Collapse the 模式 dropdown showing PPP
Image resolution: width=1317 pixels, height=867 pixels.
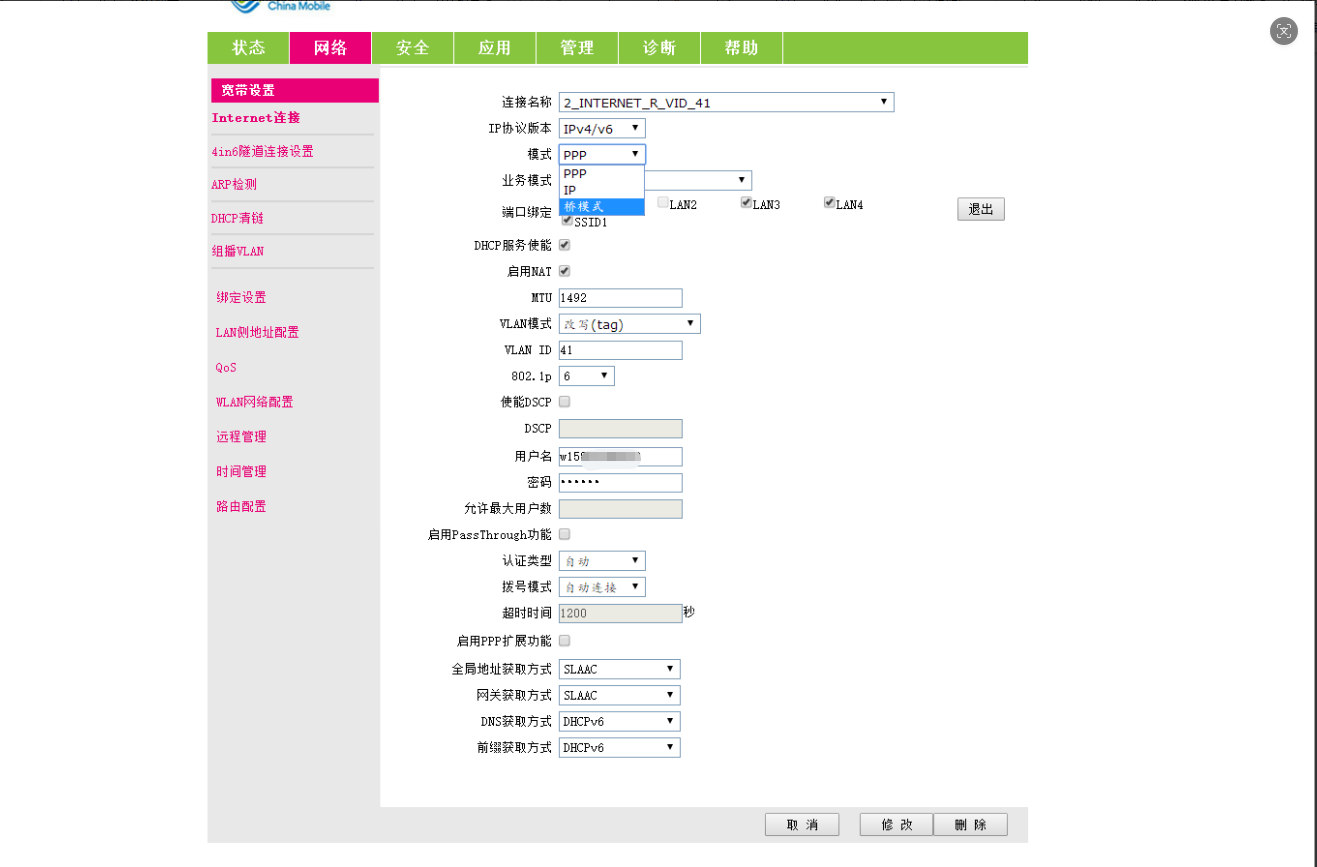602,154
